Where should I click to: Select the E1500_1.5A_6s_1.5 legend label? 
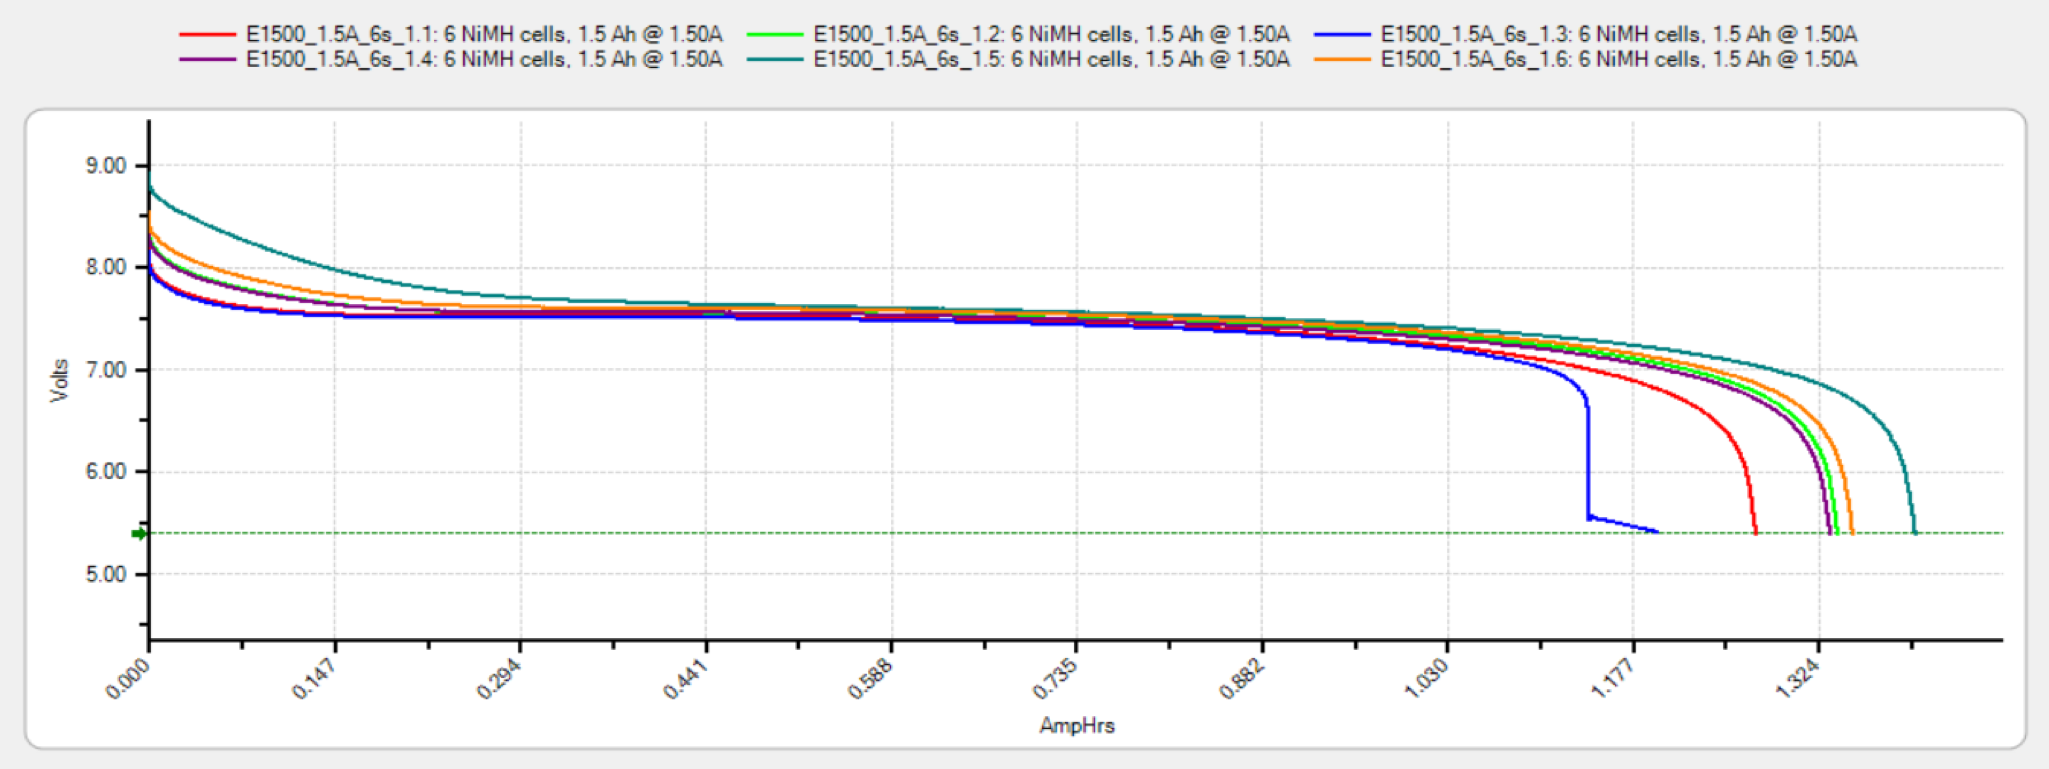(x=1051, y=60)
